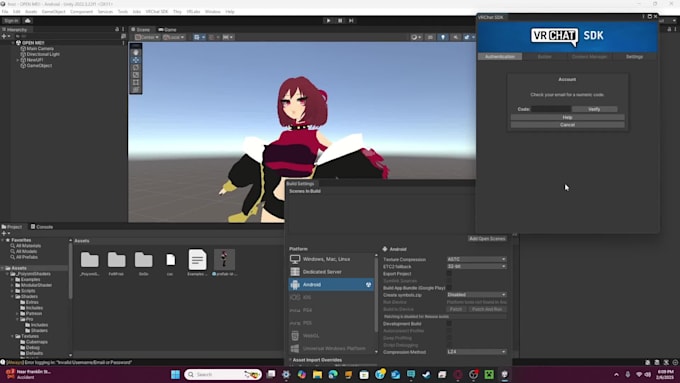The image size is (680, 383).
Task: Switch to the Game tab
Action: (167, 29)
